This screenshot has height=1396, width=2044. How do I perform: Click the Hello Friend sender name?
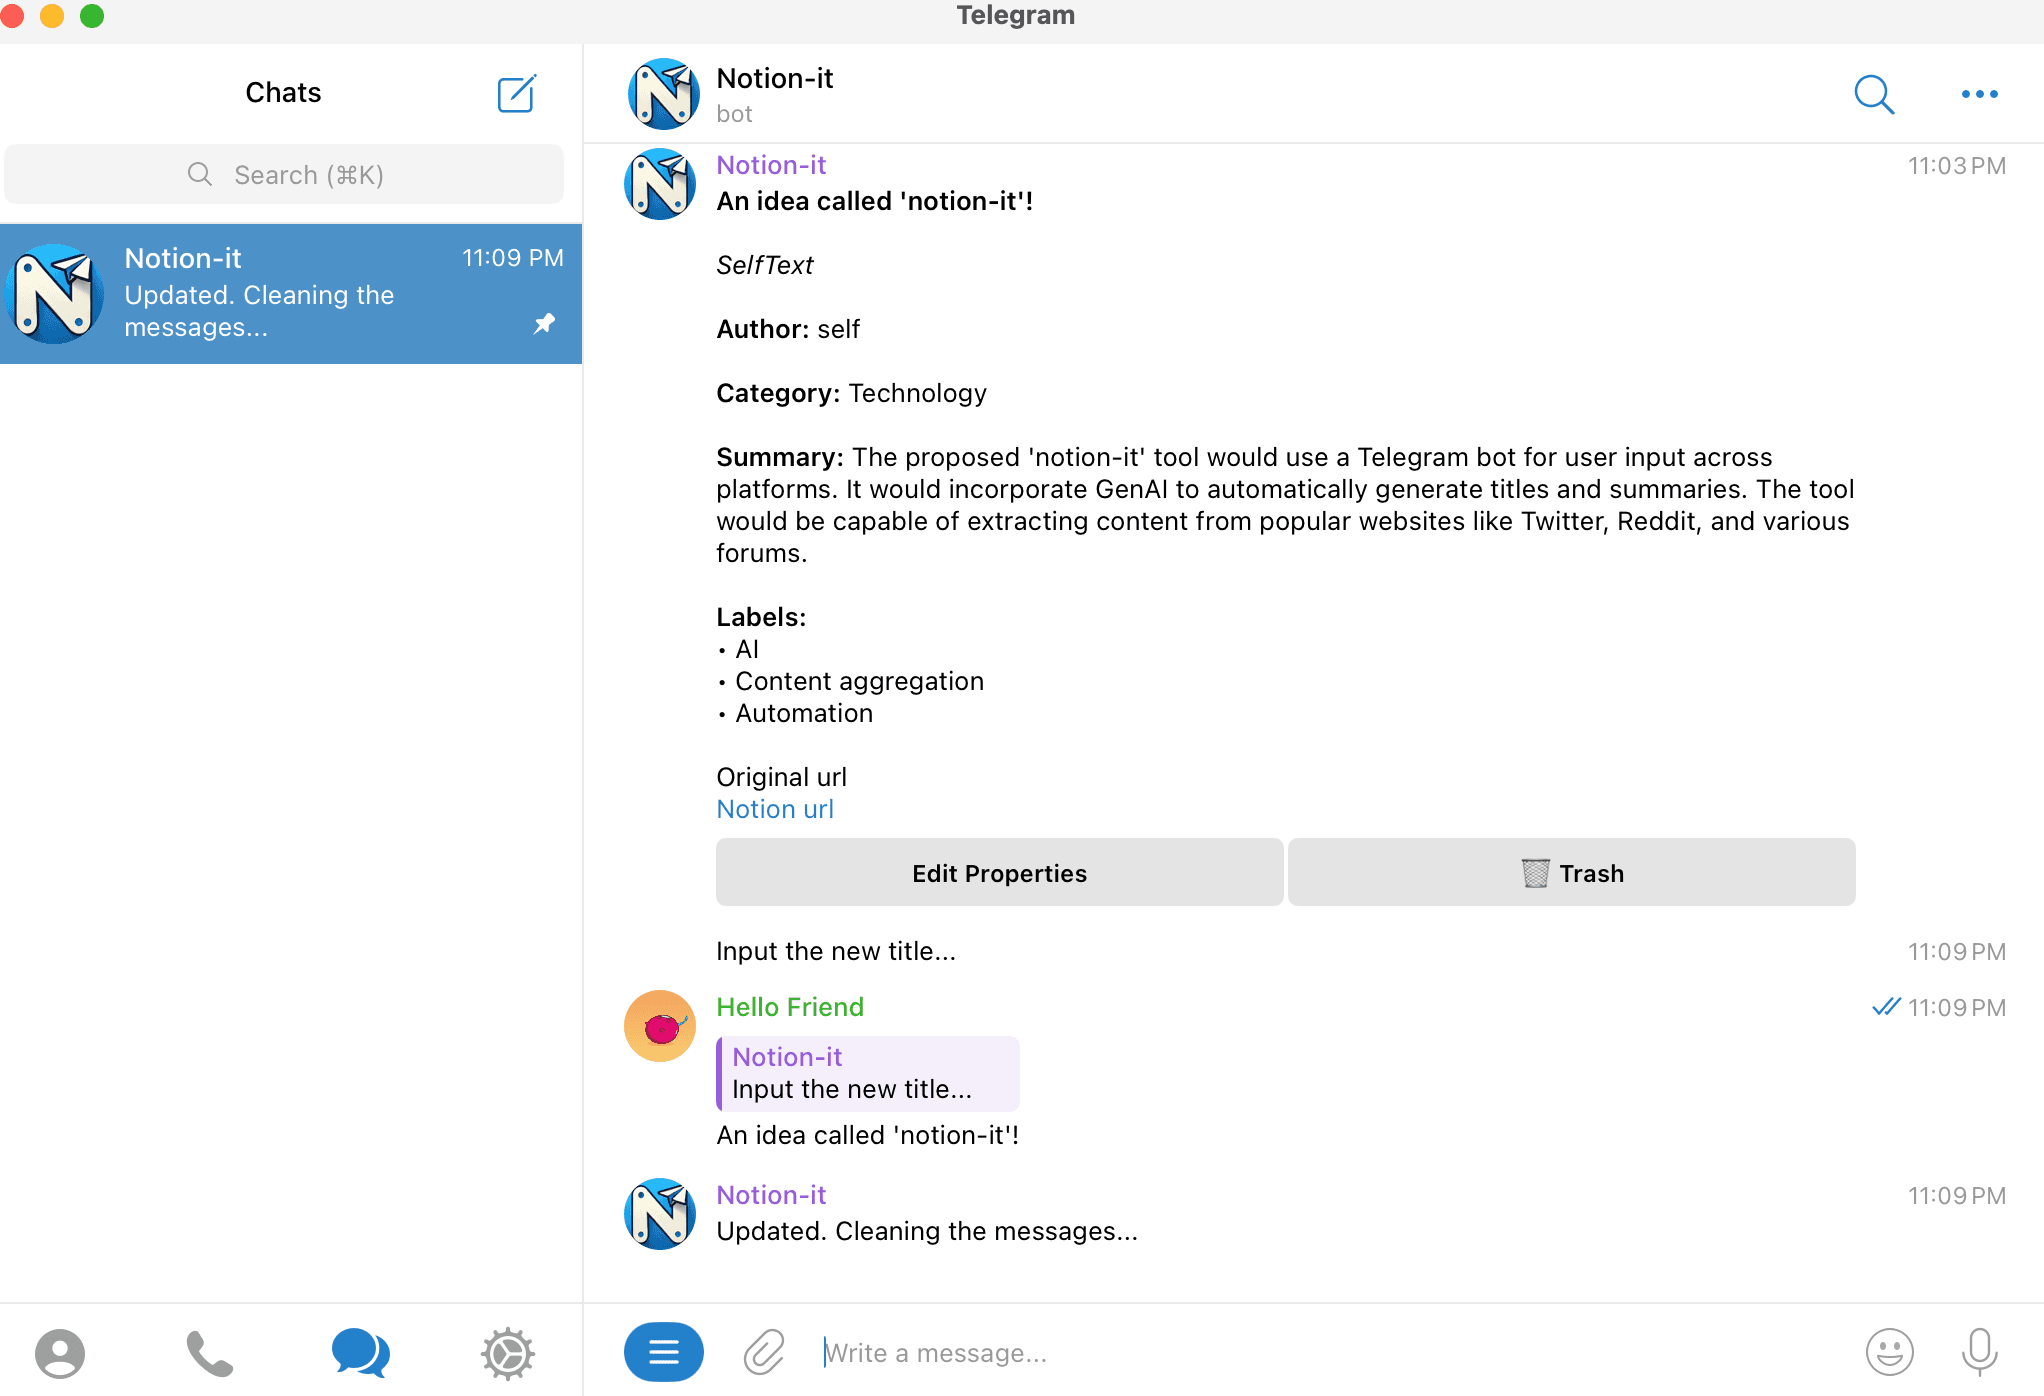(790, 1007)
